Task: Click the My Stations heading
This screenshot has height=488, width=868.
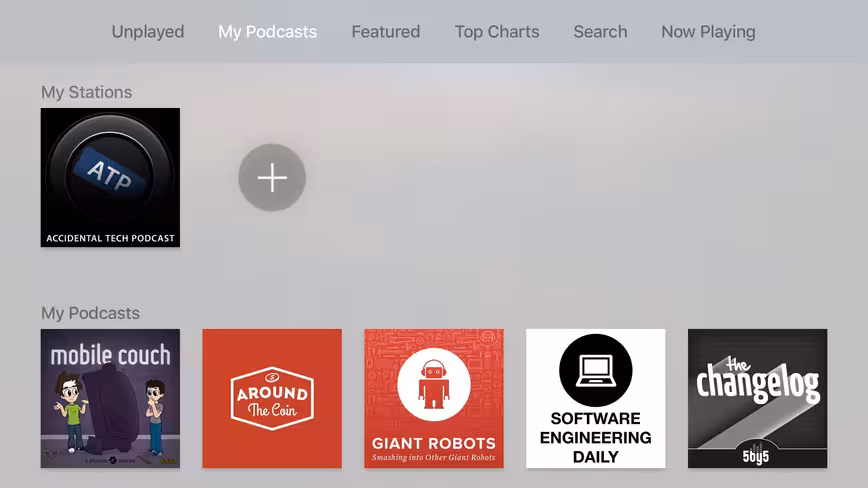Action: (x=86, y=92)
